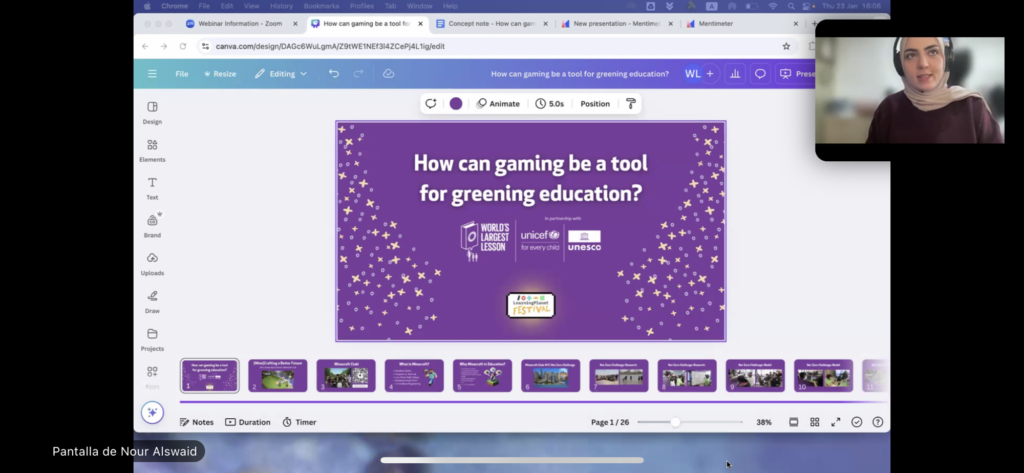The width and height of the screenshot is (1024, 473).
Task: Expand the Editing mode dropdown
Action: pos(281,74)
